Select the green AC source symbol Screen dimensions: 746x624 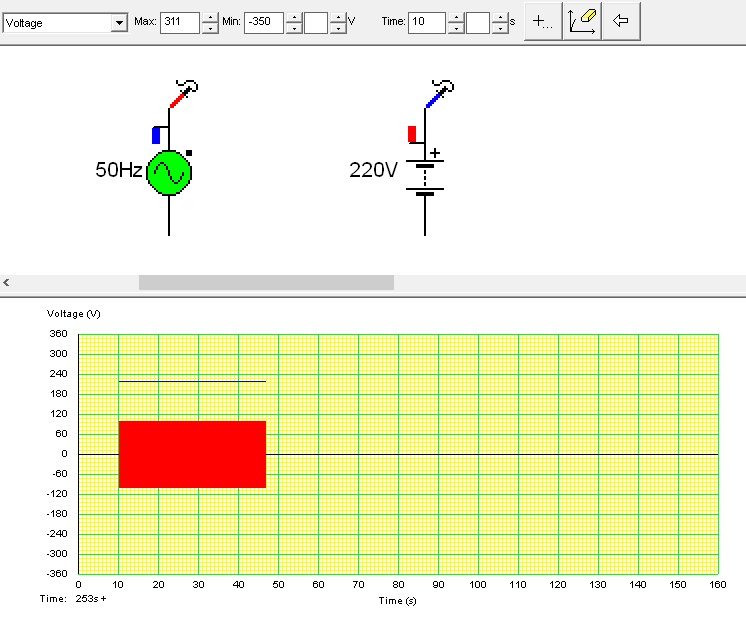169,173
